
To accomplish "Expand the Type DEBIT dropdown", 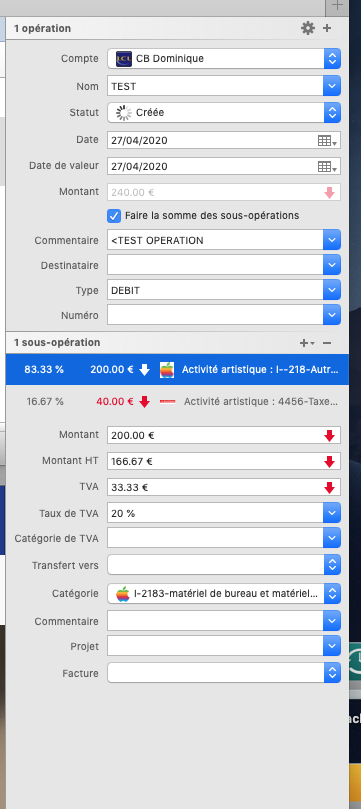I will click(x=333, y=290).
